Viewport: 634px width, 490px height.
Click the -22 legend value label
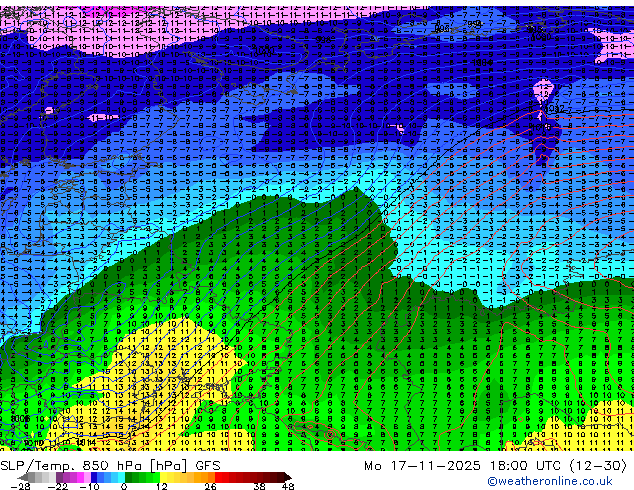pos(58,486)
